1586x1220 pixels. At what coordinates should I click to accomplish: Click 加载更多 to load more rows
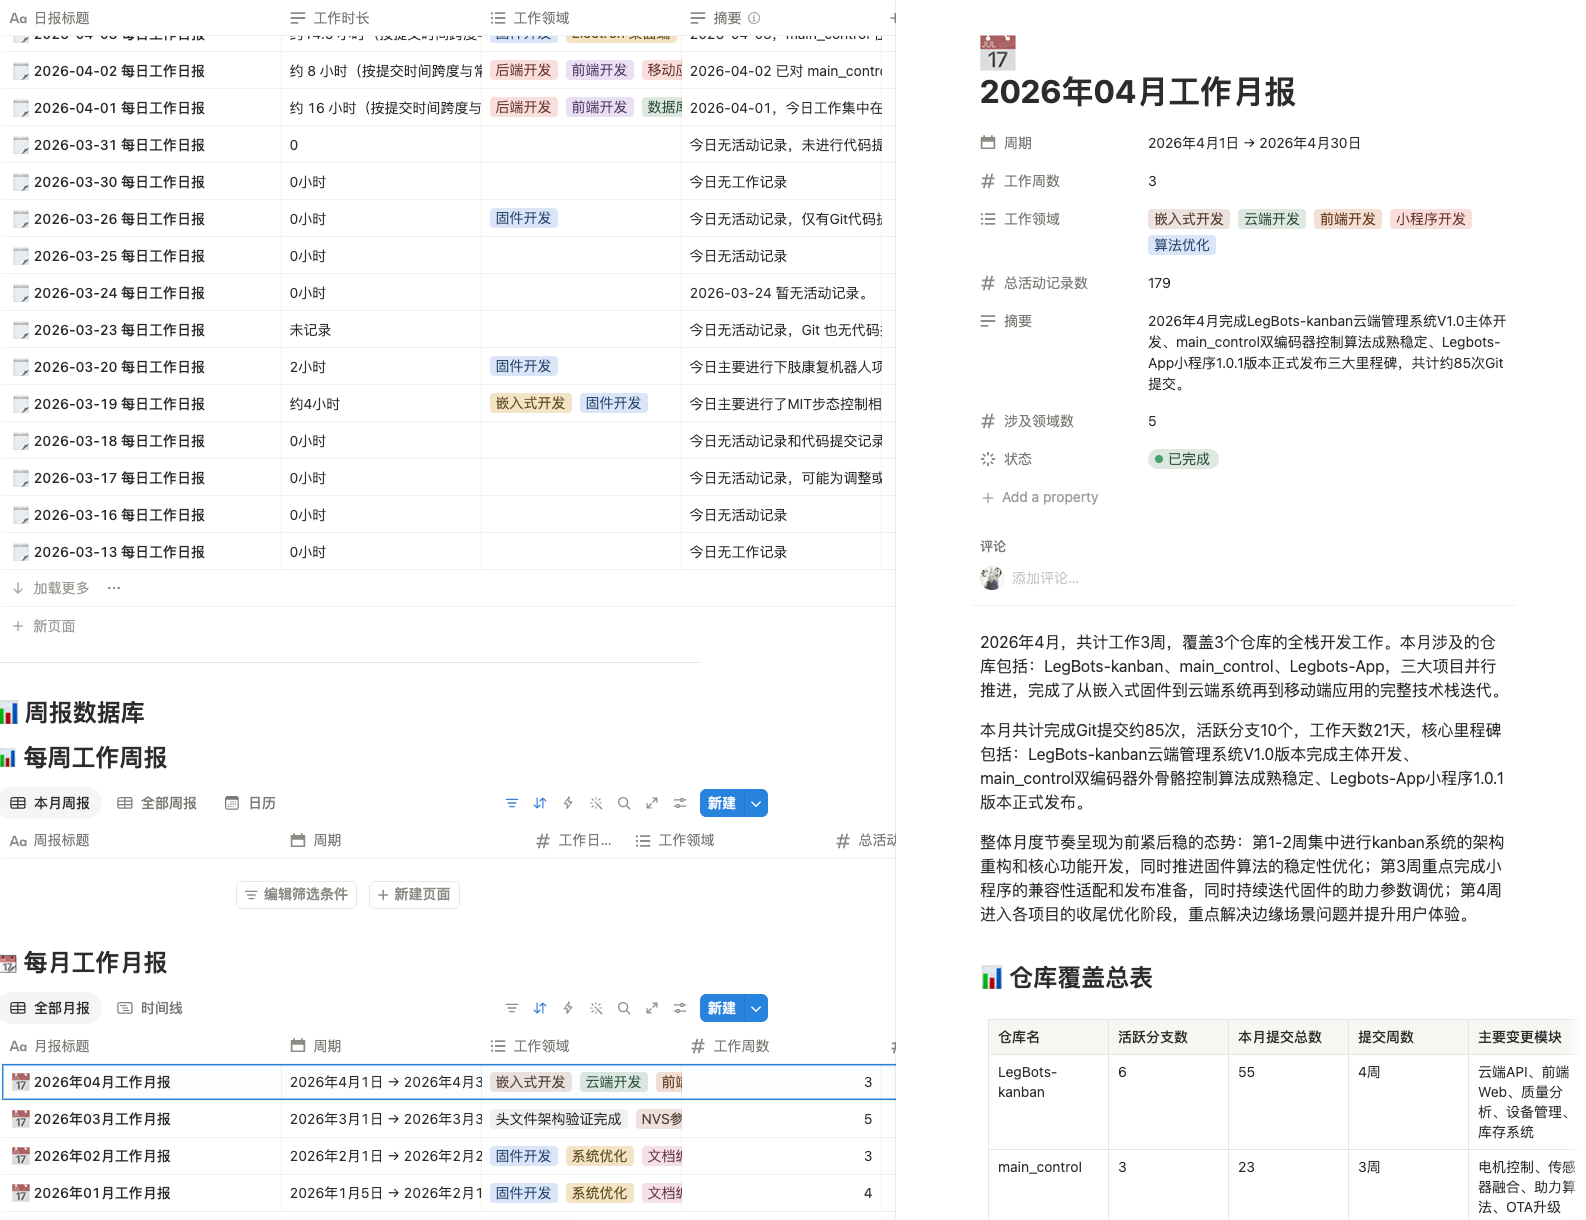[51, 588]
